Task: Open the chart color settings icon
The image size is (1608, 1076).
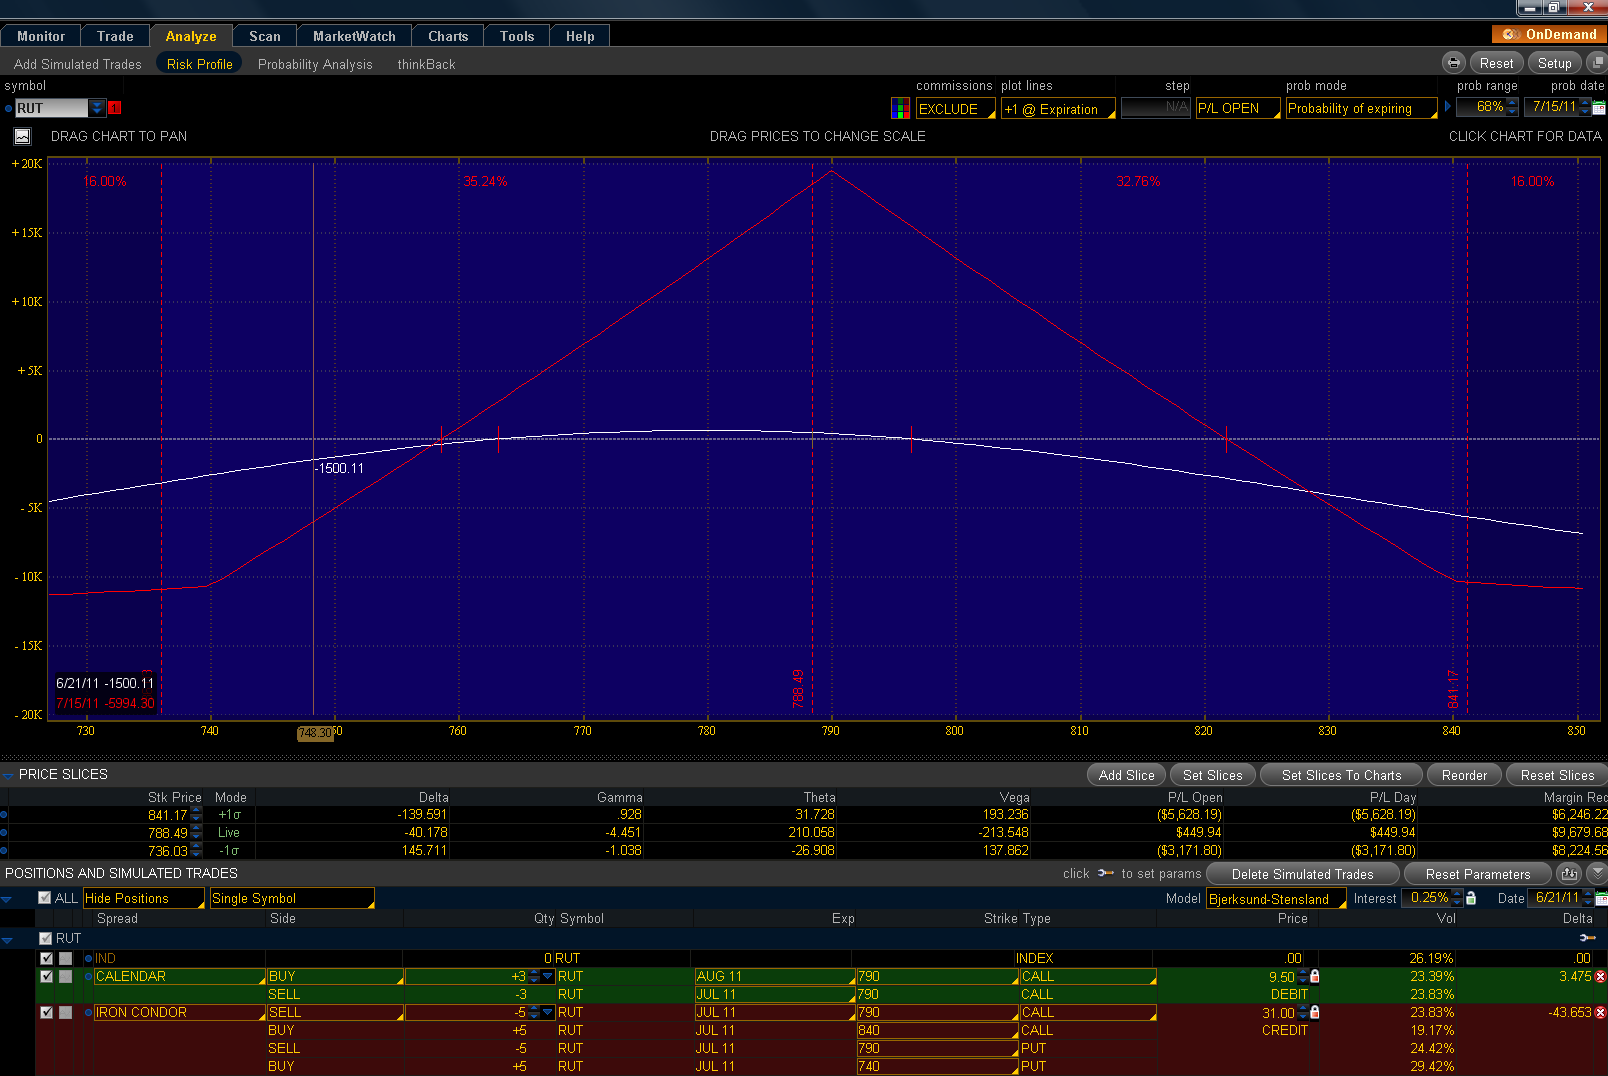Action: [900, 108]
